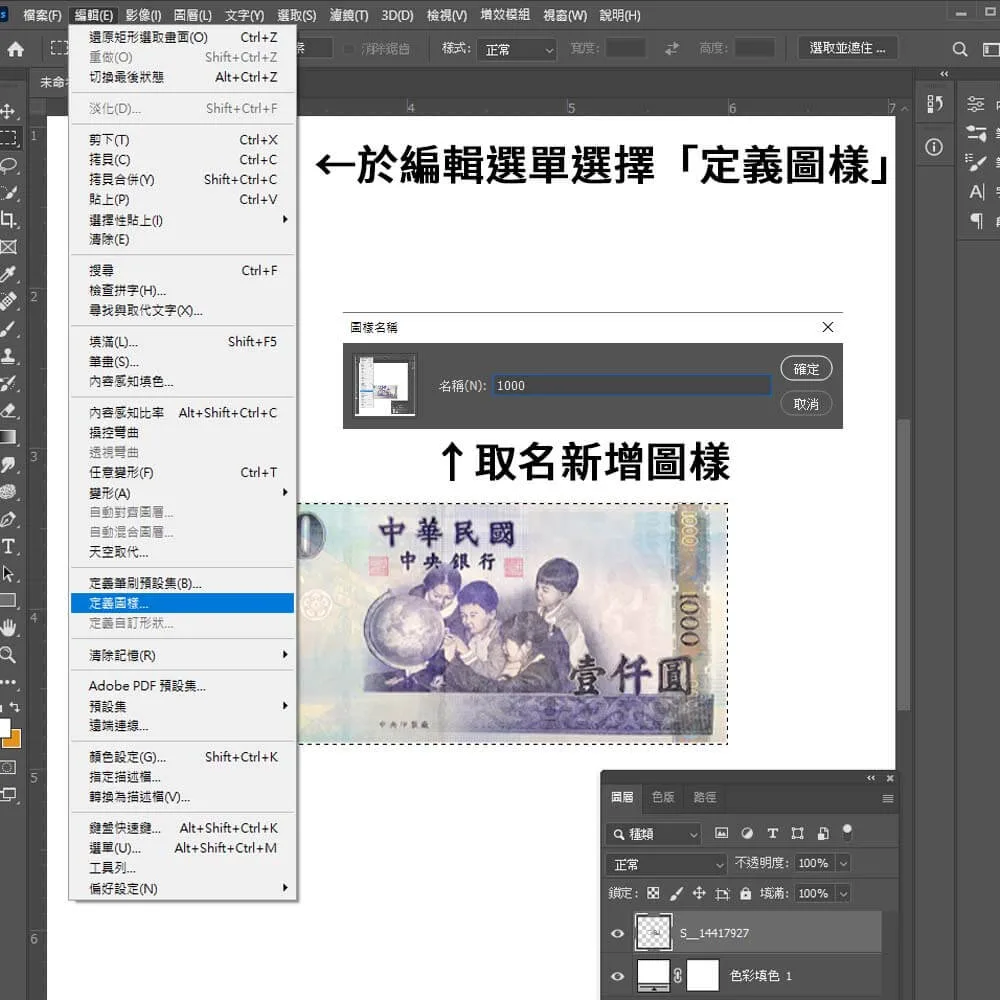Hide the S__14417927 layer
The width and height of the screenshot is (1000, 1000).
click(617, 933)
